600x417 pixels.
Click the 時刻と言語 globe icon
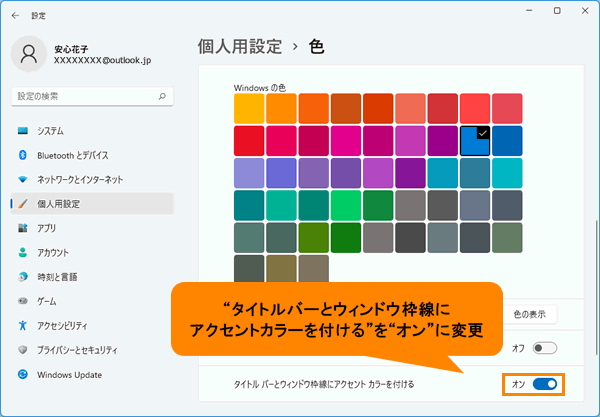[x=22, y=276]
